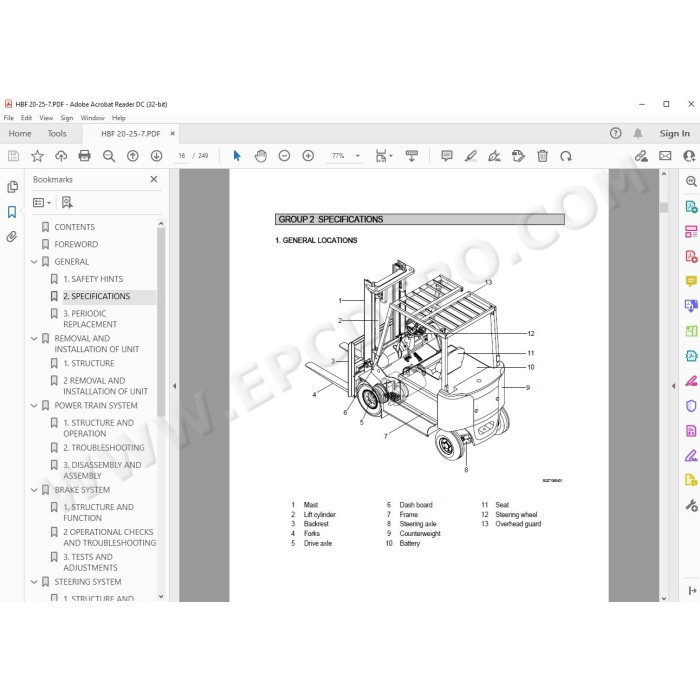
Task: Click the stamp tool icon
Action: tap(518, 156)
